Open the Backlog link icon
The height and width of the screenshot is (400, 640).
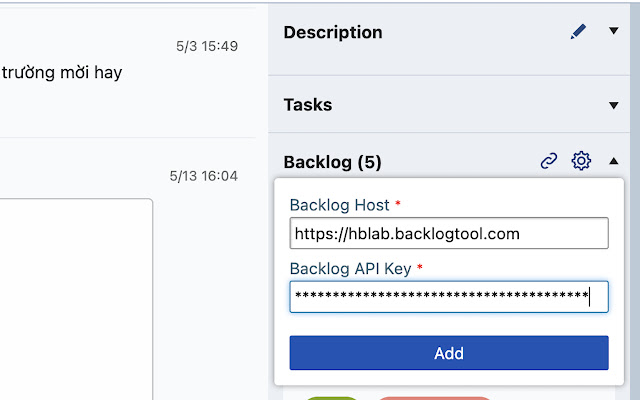549,161
